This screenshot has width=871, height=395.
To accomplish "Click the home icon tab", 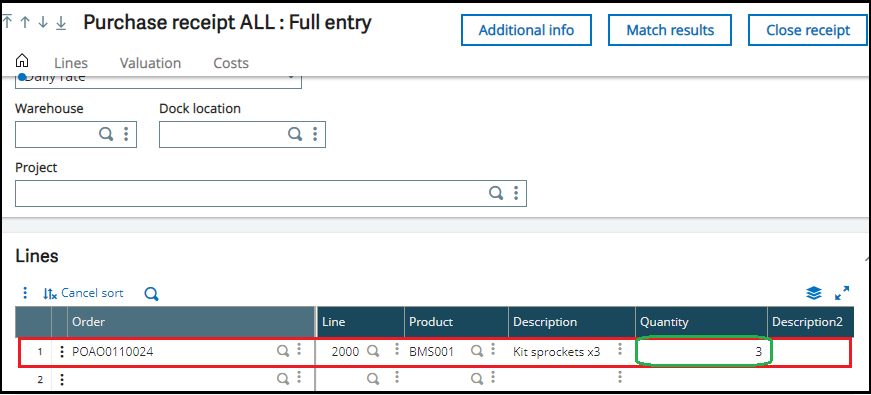I will coord(22,61).
